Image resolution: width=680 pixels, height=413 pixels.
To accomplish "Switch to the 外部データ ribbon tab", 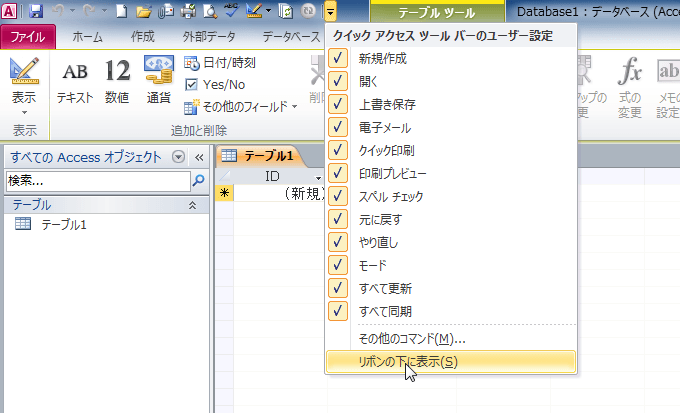I will [209, 37].
